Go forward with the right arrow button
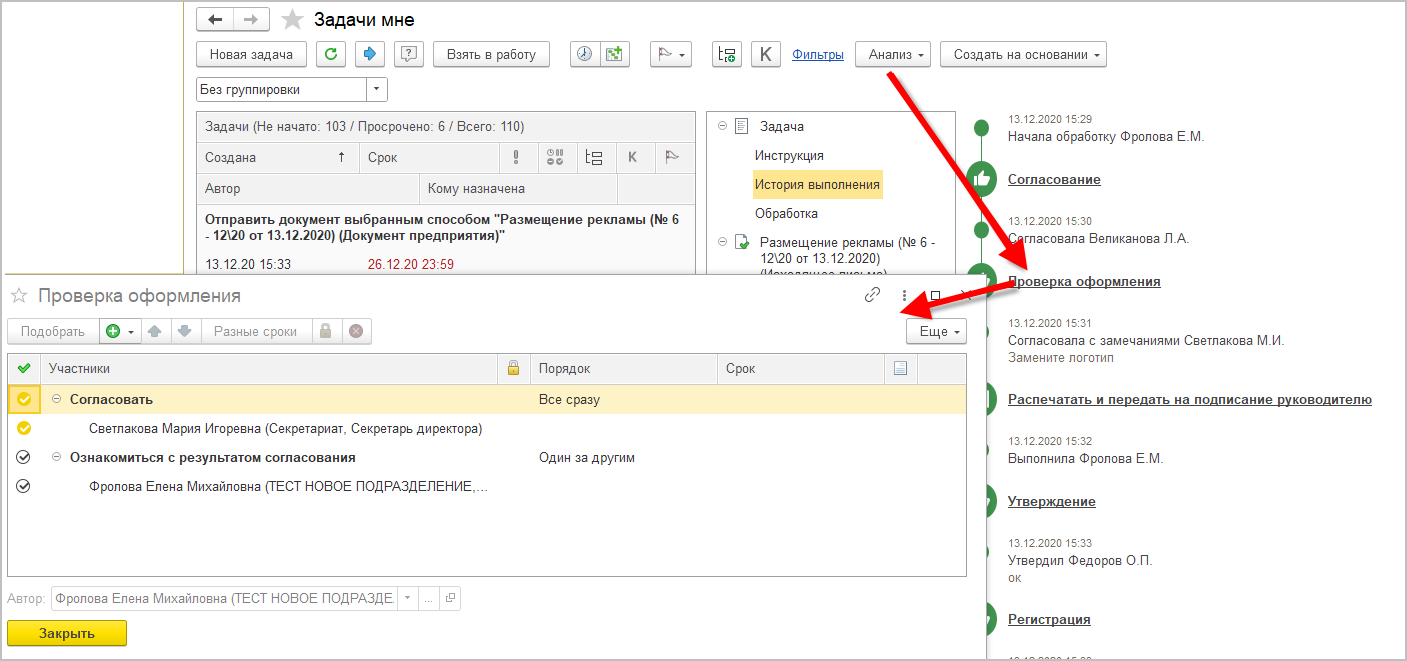The height and width of the screenshot is (661, 1407). click(251, 20)
